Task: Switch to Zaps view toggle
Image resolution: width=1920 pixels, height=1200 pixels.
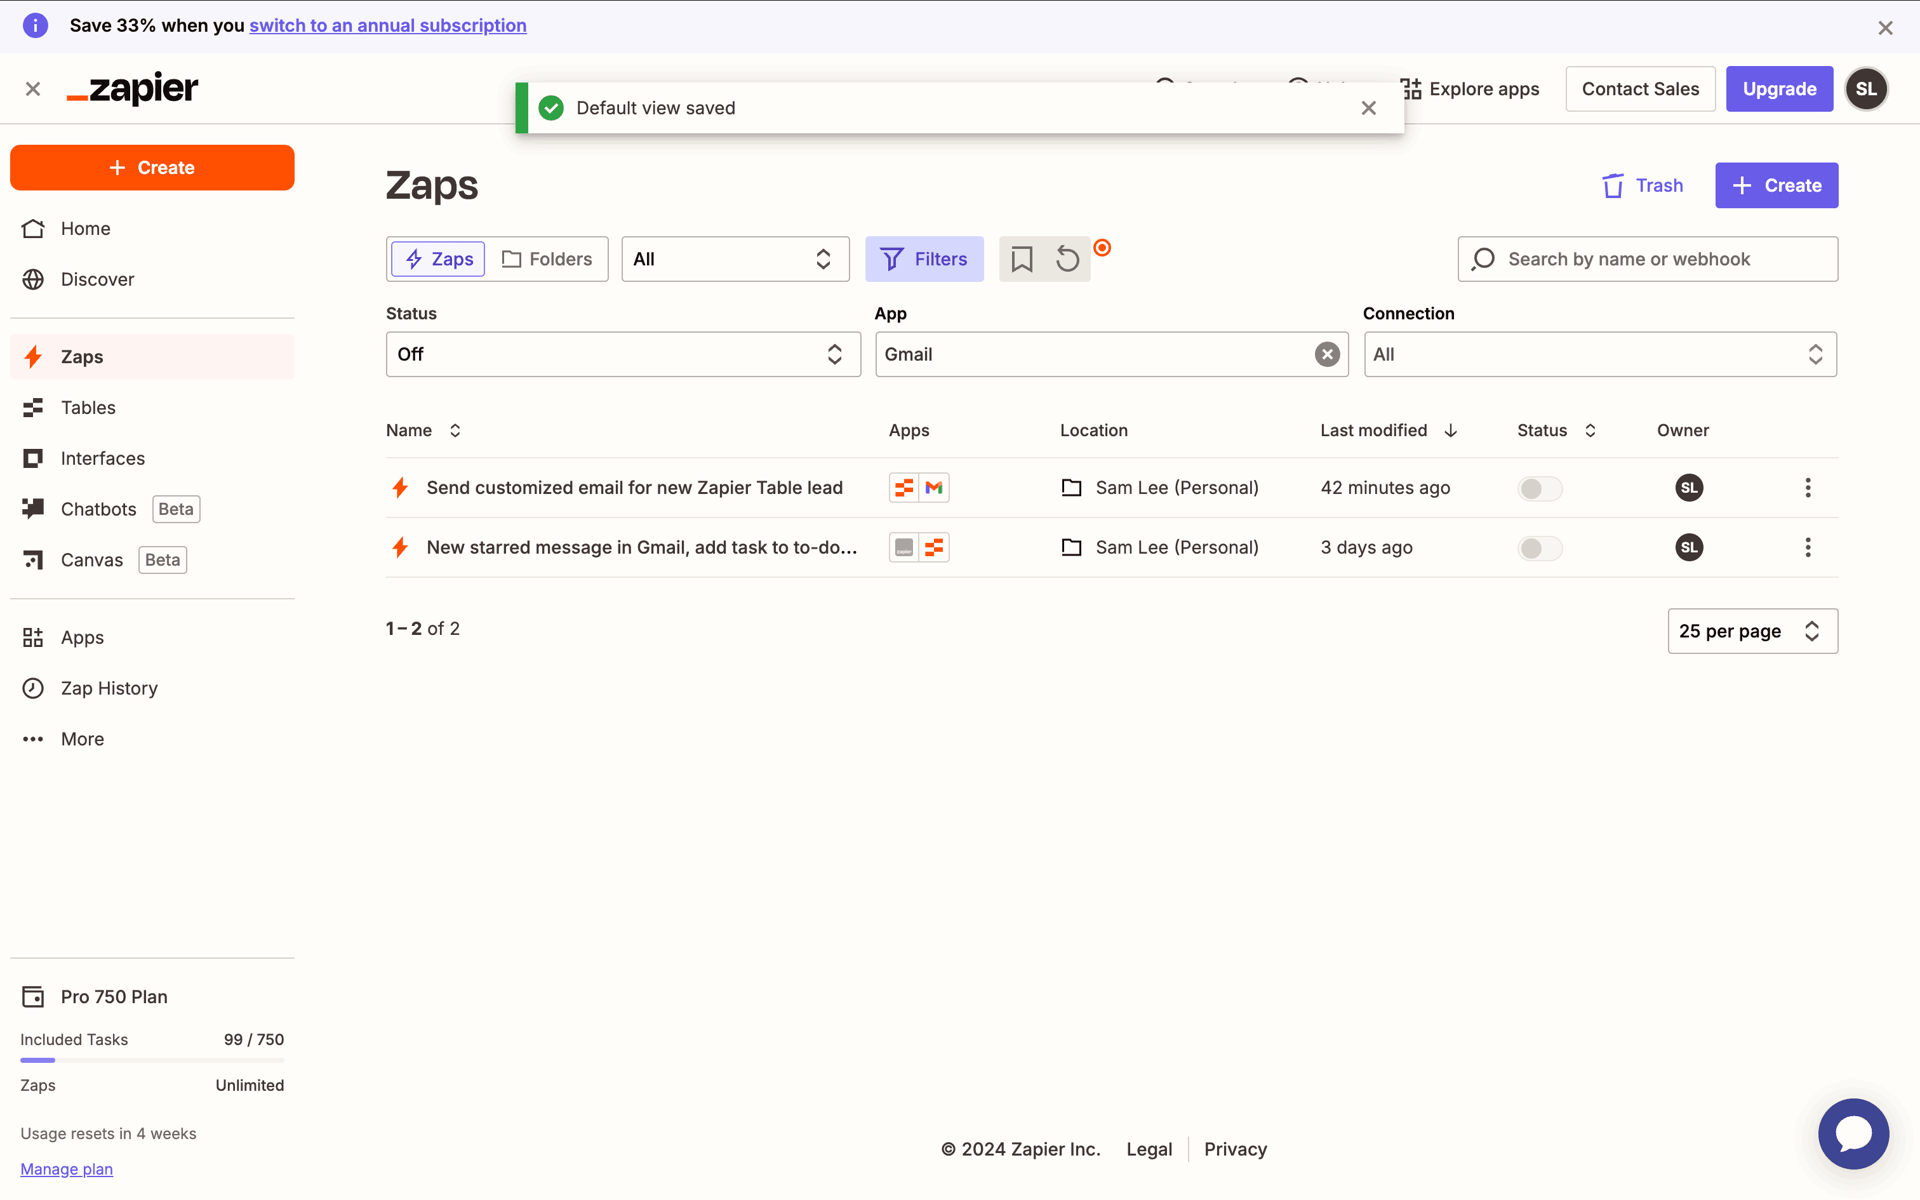Action: click(x=438, y=259)
